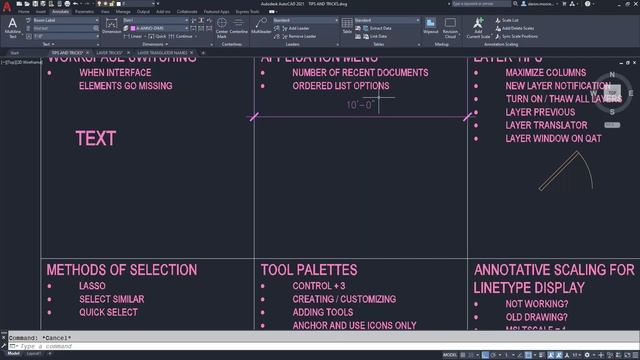
Task: Toggle Polar Tracking in status bar
Action: [493, 355]
